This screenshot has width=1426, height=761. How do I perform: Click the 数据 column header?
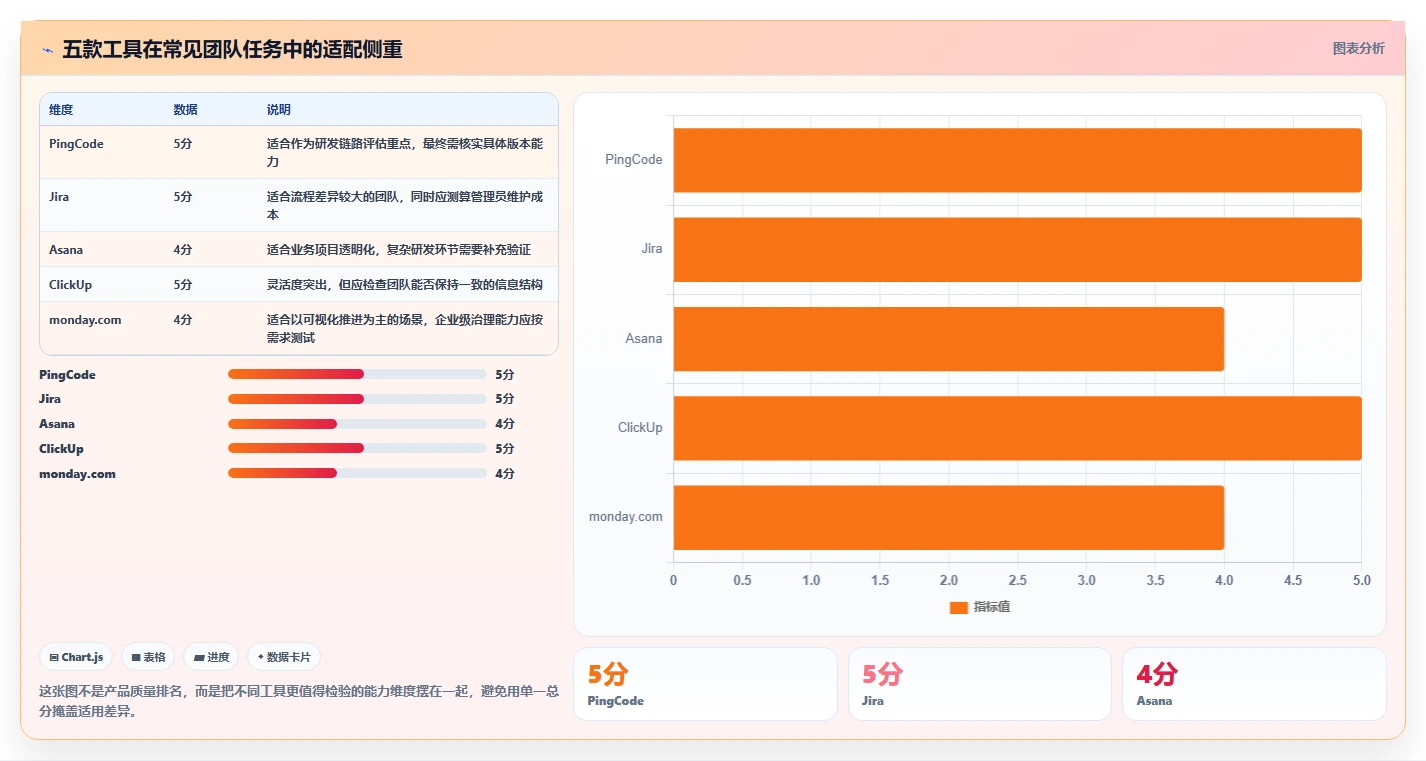tap(185, 110)
